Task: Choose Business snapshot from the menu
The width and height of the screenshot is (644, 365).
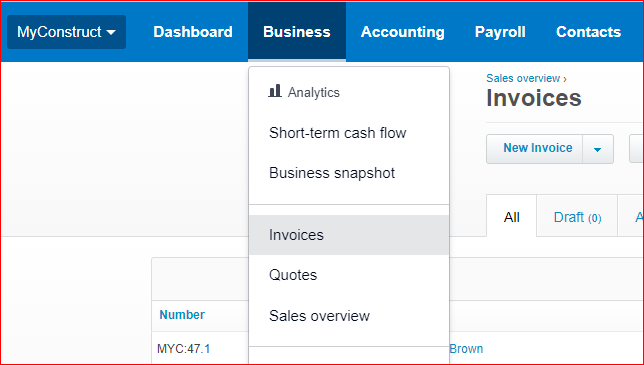Action: (x=332, y=173)
